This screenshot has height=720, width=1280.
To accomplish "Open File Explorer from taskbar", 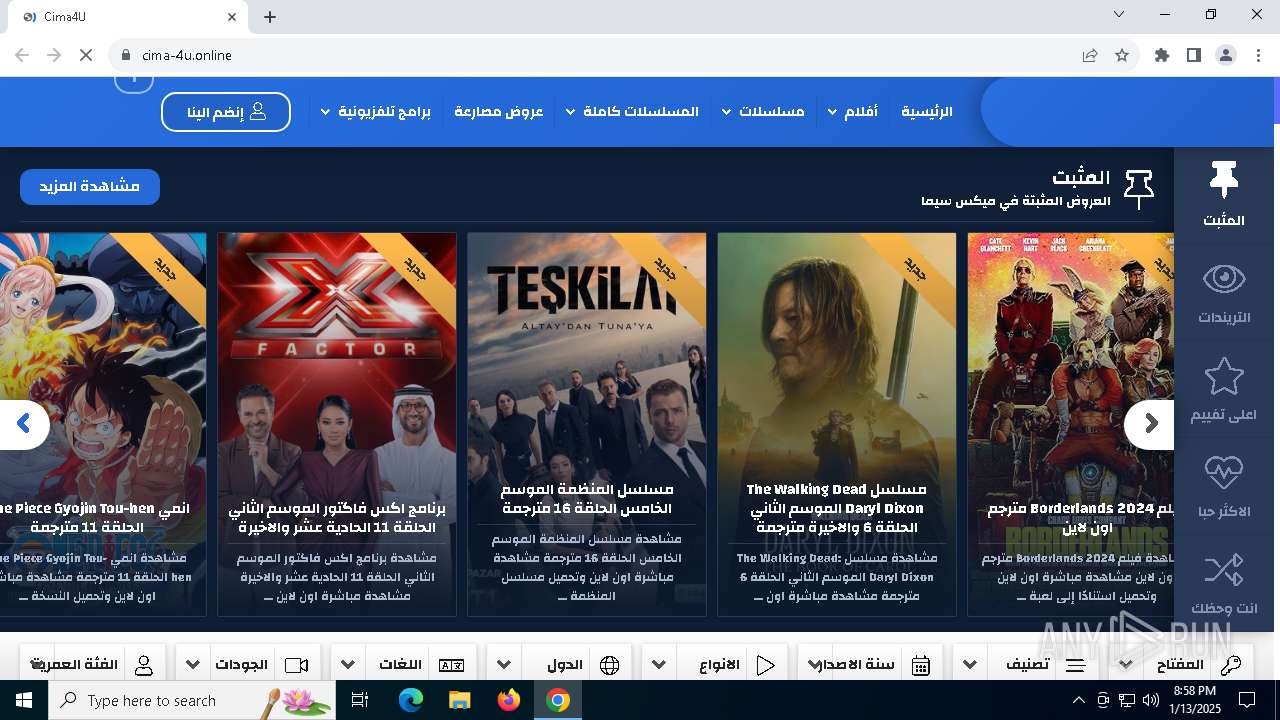I will (459, 700).
